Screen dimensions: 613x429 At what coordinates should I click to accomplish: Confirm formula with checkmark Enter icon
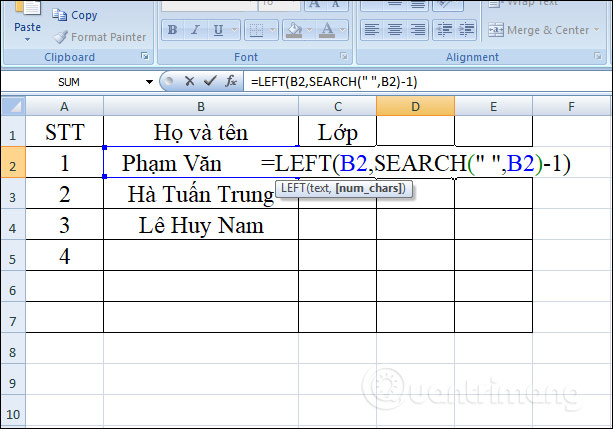(210, 81)
